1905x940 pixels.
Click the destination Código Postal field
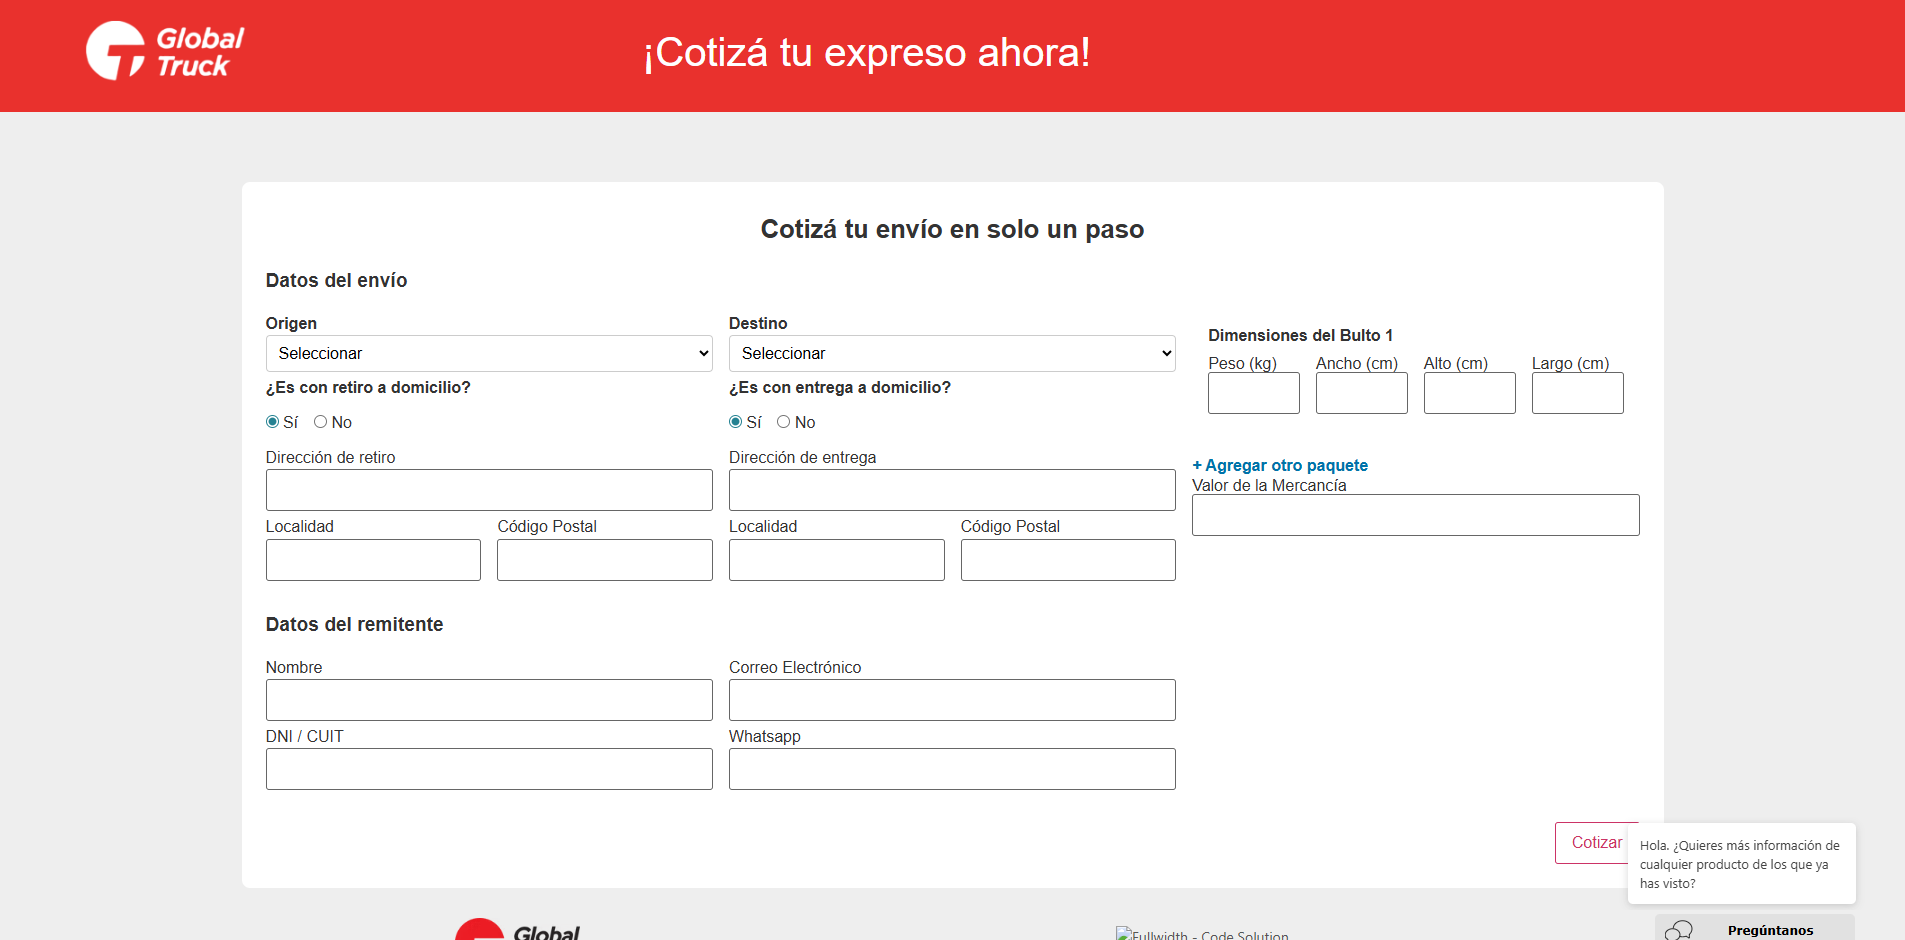[1068, 560]
